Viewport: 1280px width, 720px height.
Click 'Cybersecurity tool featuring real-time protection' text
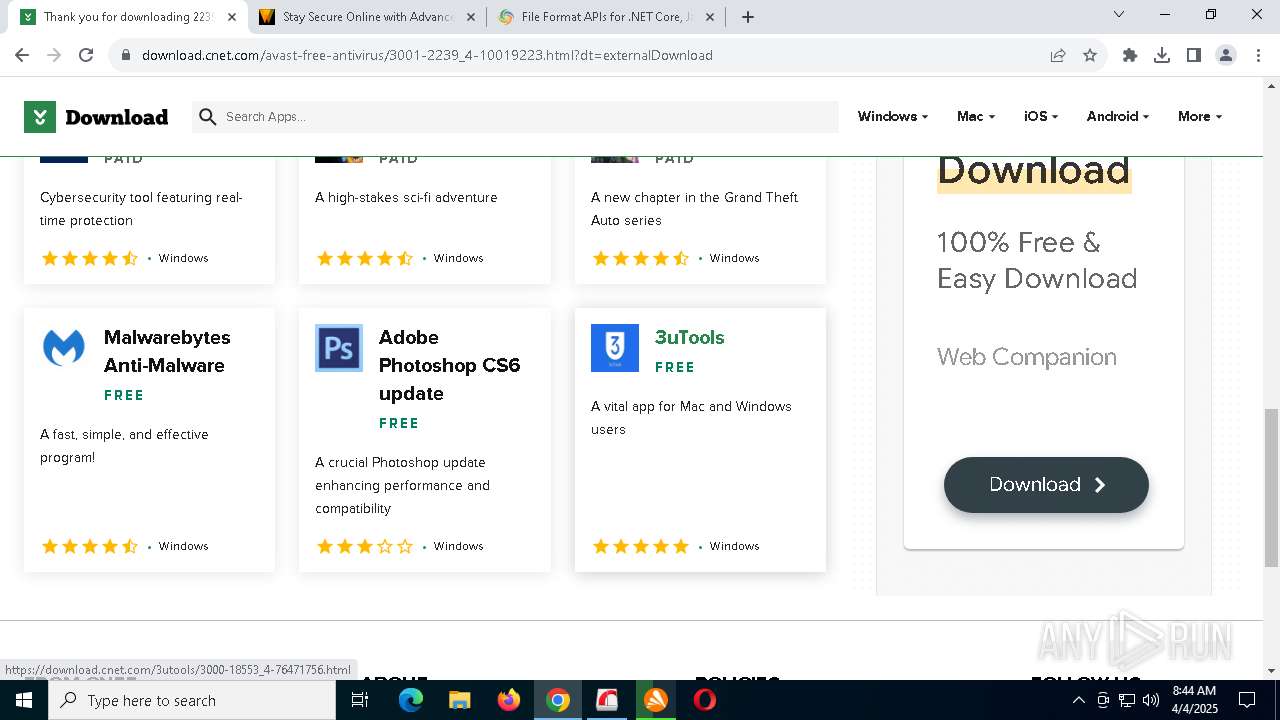click(141, 209)
